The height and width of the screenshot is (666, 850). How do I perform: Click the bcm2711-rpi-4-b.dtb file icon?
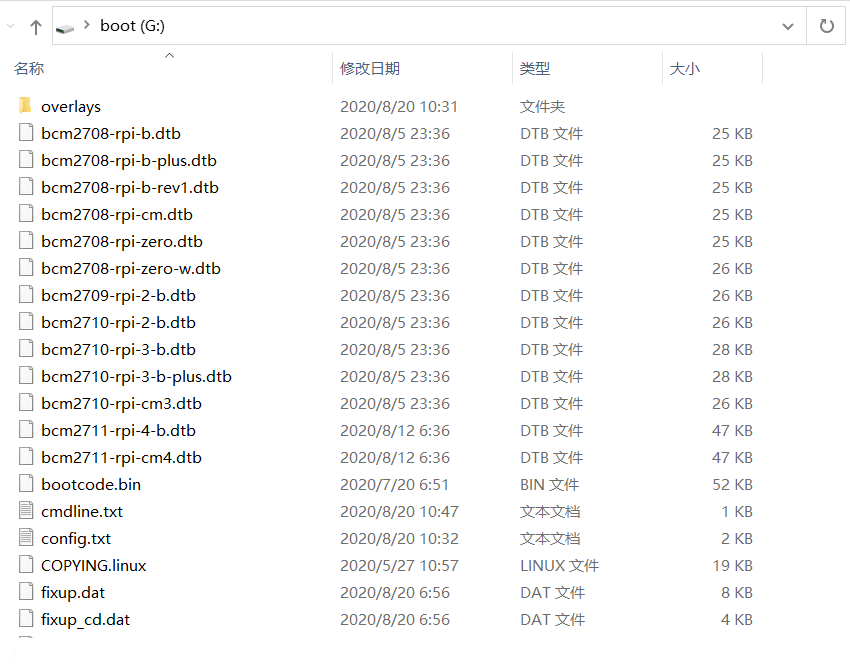(26, 430)
